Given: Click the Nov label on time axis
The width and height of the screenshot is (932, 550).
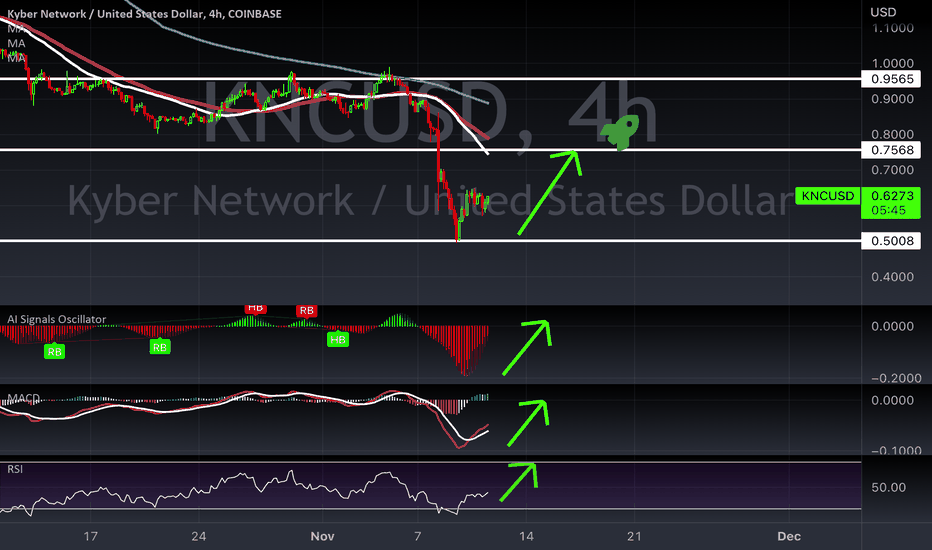Looking at the screenshot, I should [322, 536].
